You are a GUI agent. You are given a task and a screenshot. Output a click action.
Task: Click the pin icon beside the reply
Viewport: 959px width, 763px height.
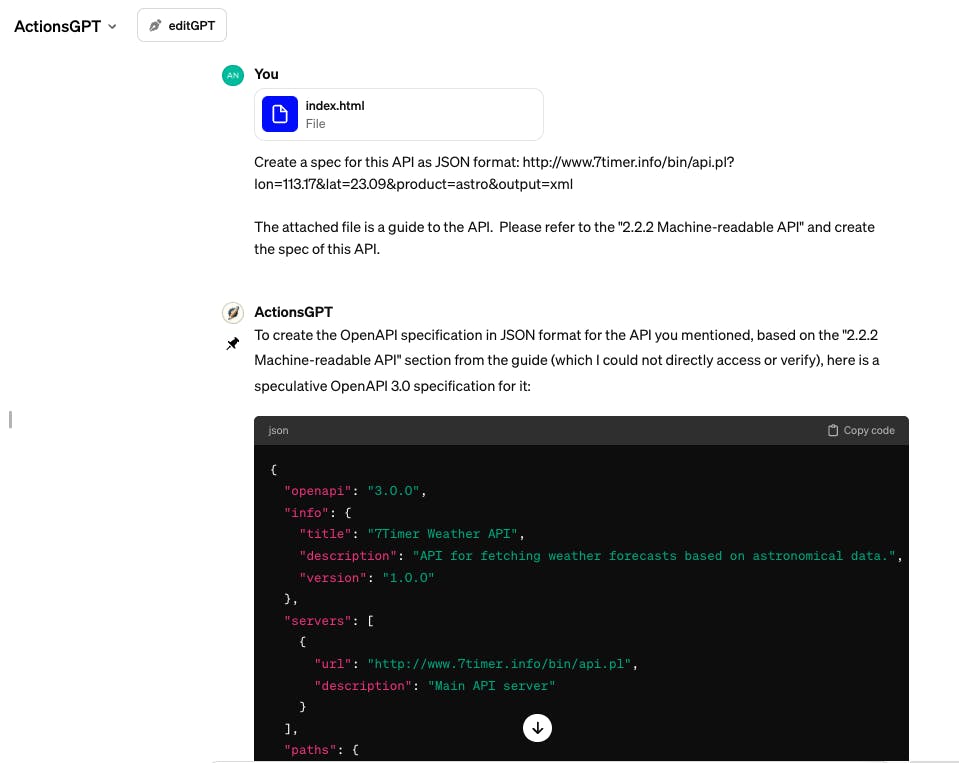tap(232, 344)
